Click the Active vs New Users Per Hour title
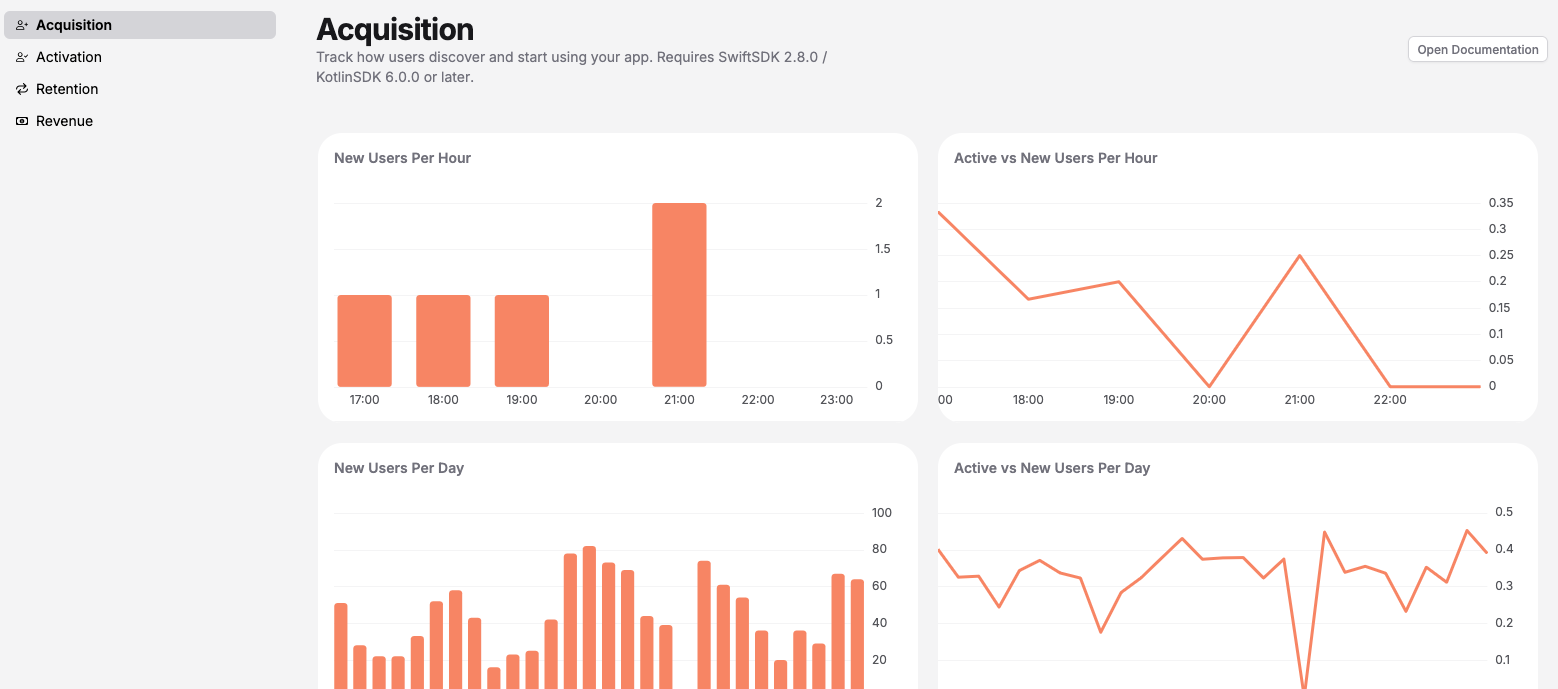Image resolution: width=1558 pixels, height=689 pixels. 1054,158
